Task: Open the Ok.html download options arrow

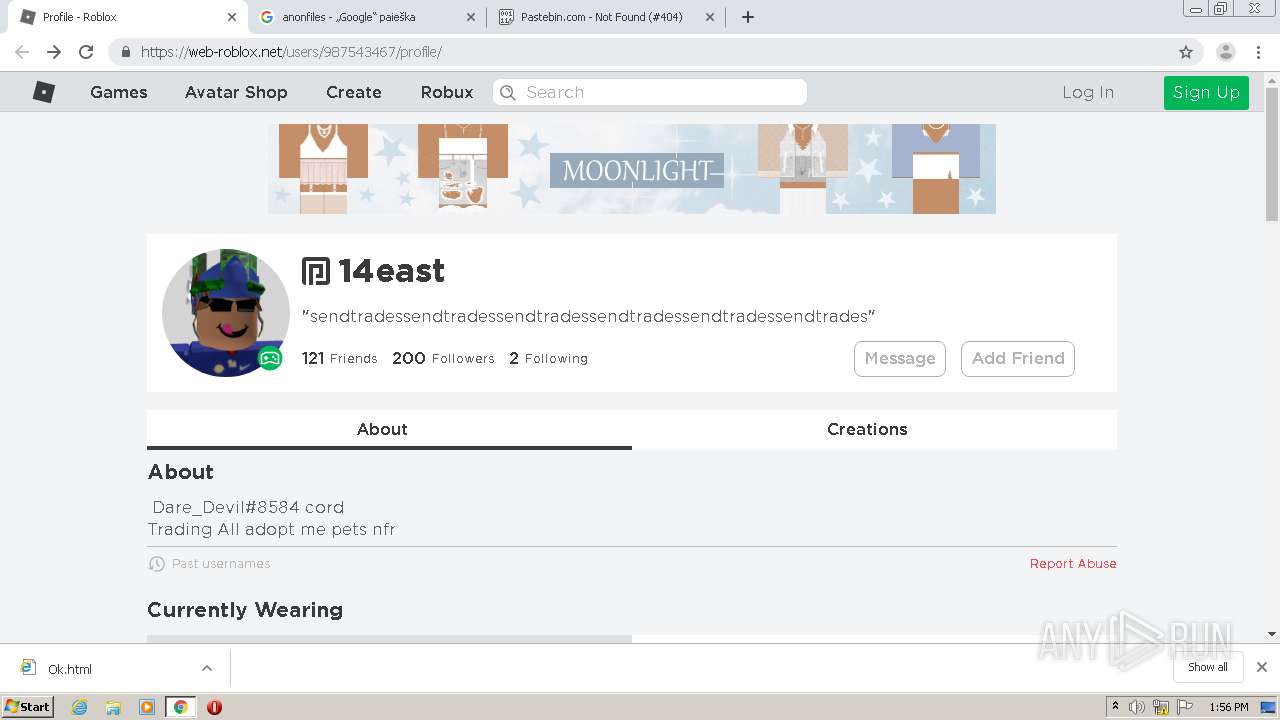Action: tap(207, 668)
